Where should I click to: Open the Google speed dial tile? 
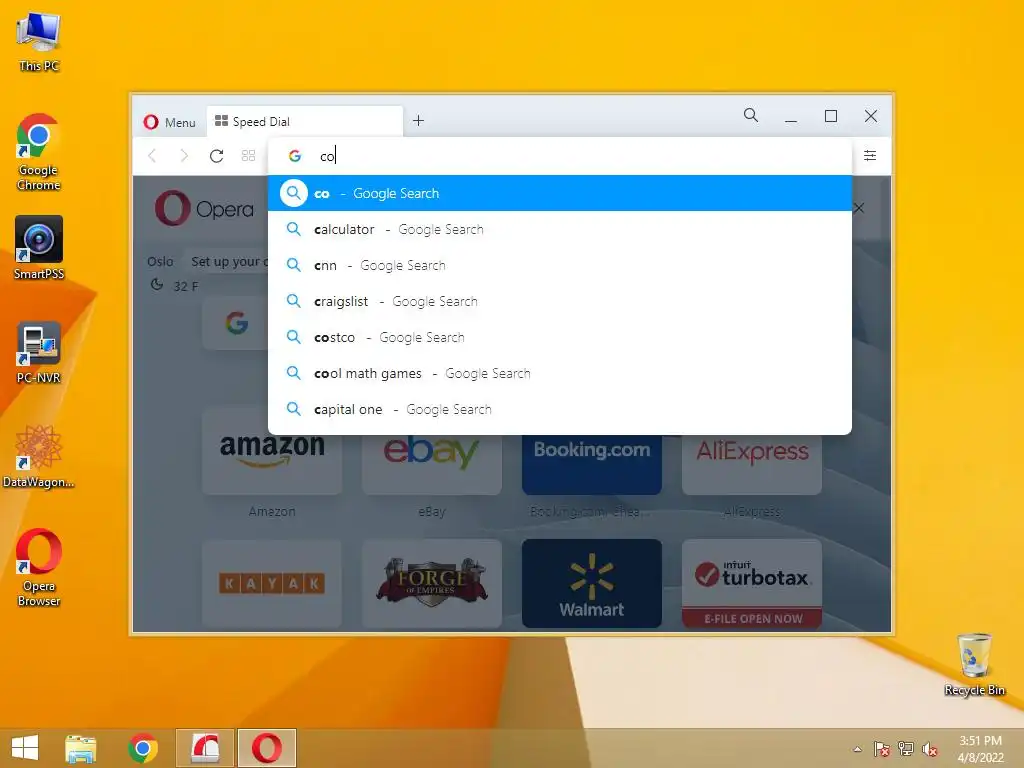(236, 323)
